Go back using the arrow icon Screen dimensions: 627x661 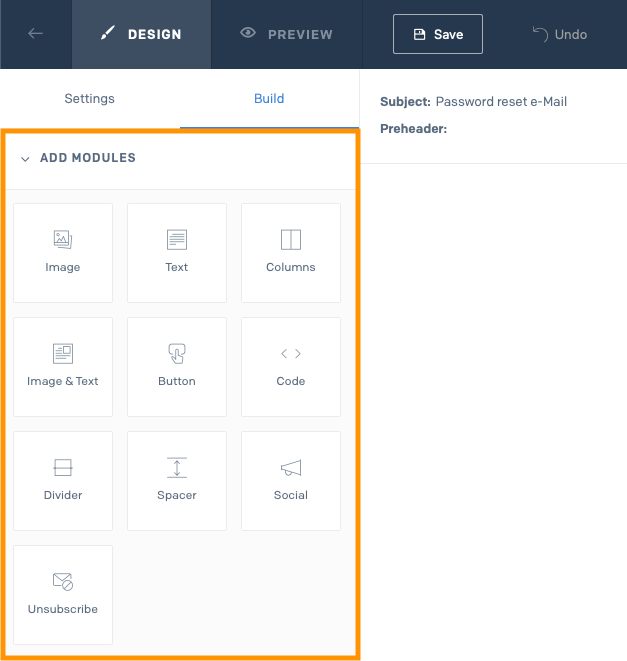click(x=35, y=34)
